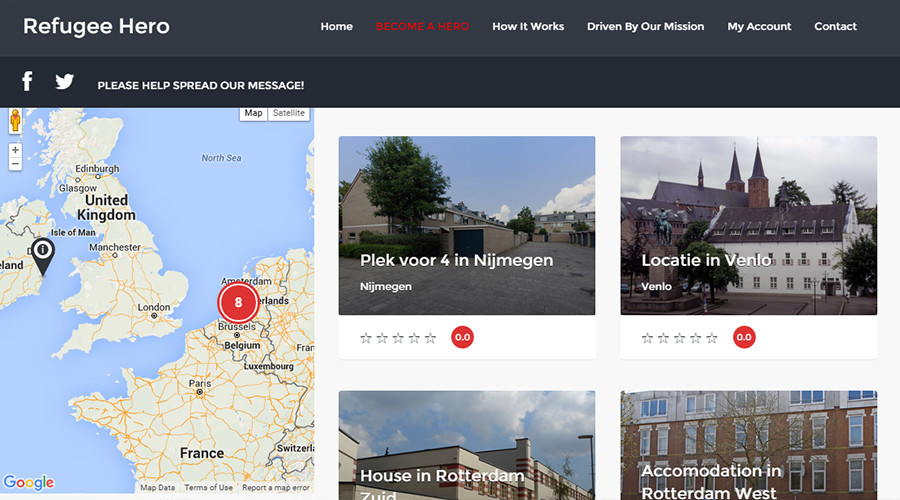Open My Account page
Screen dimensions: 900x500
759,26
